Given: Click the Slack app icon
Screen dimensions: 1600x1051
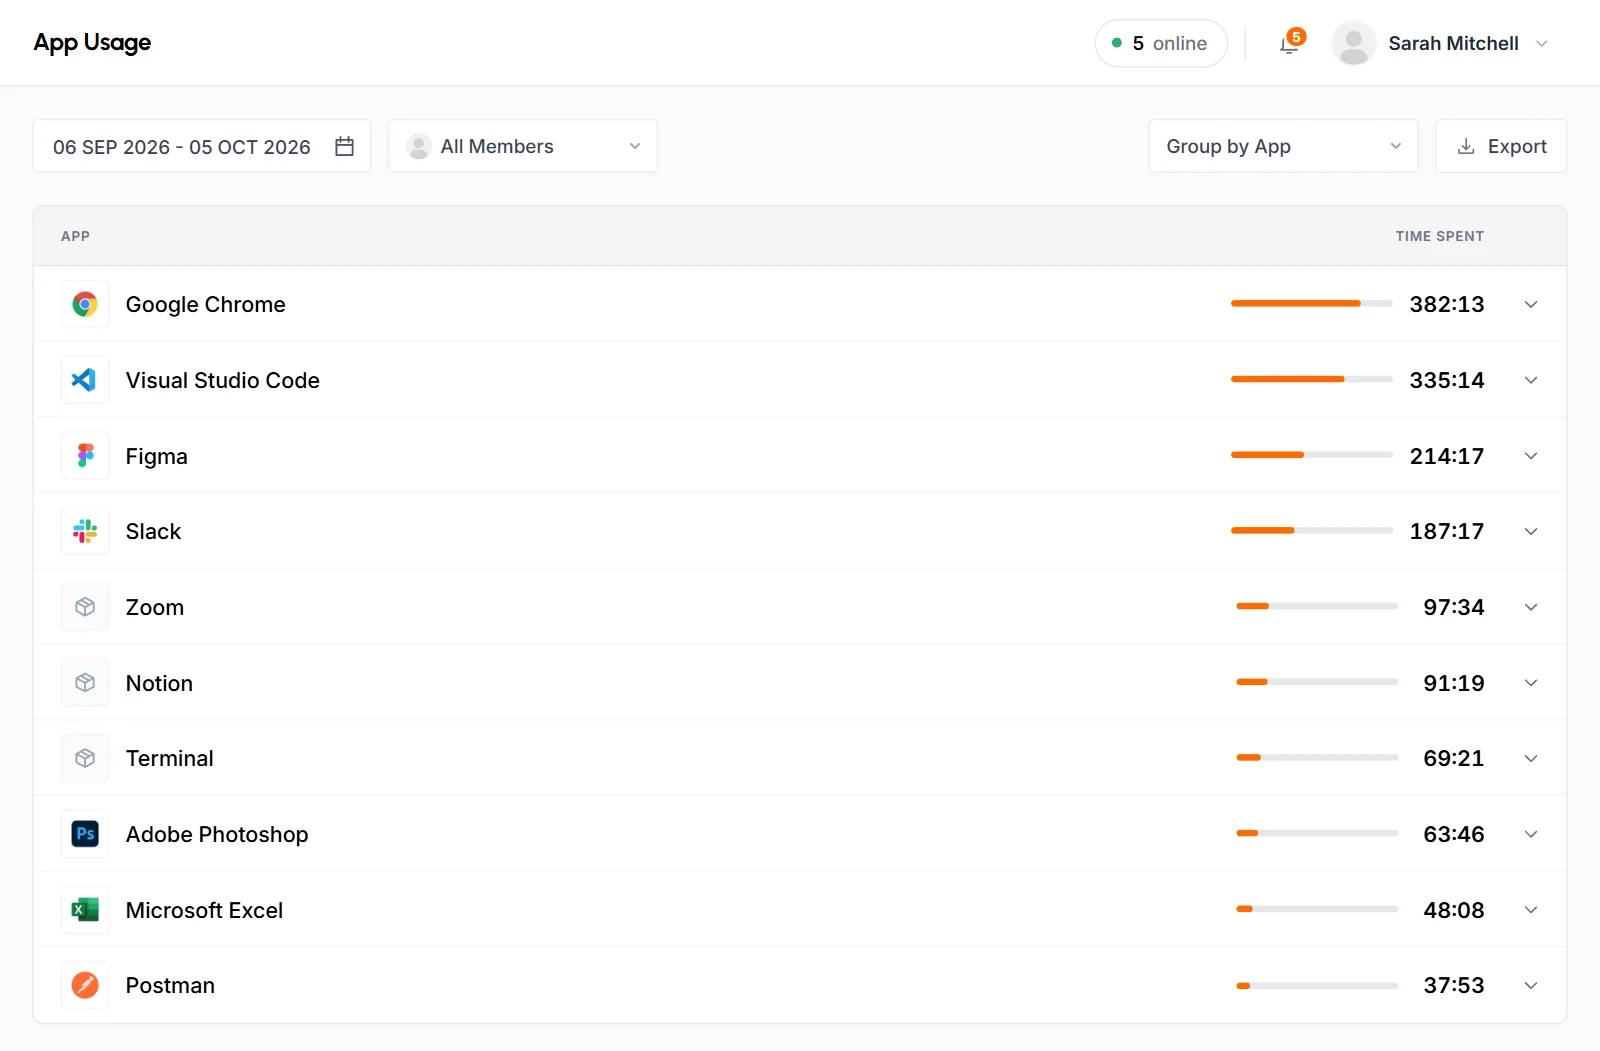Looking at the screenshot, I should (85, 531).
